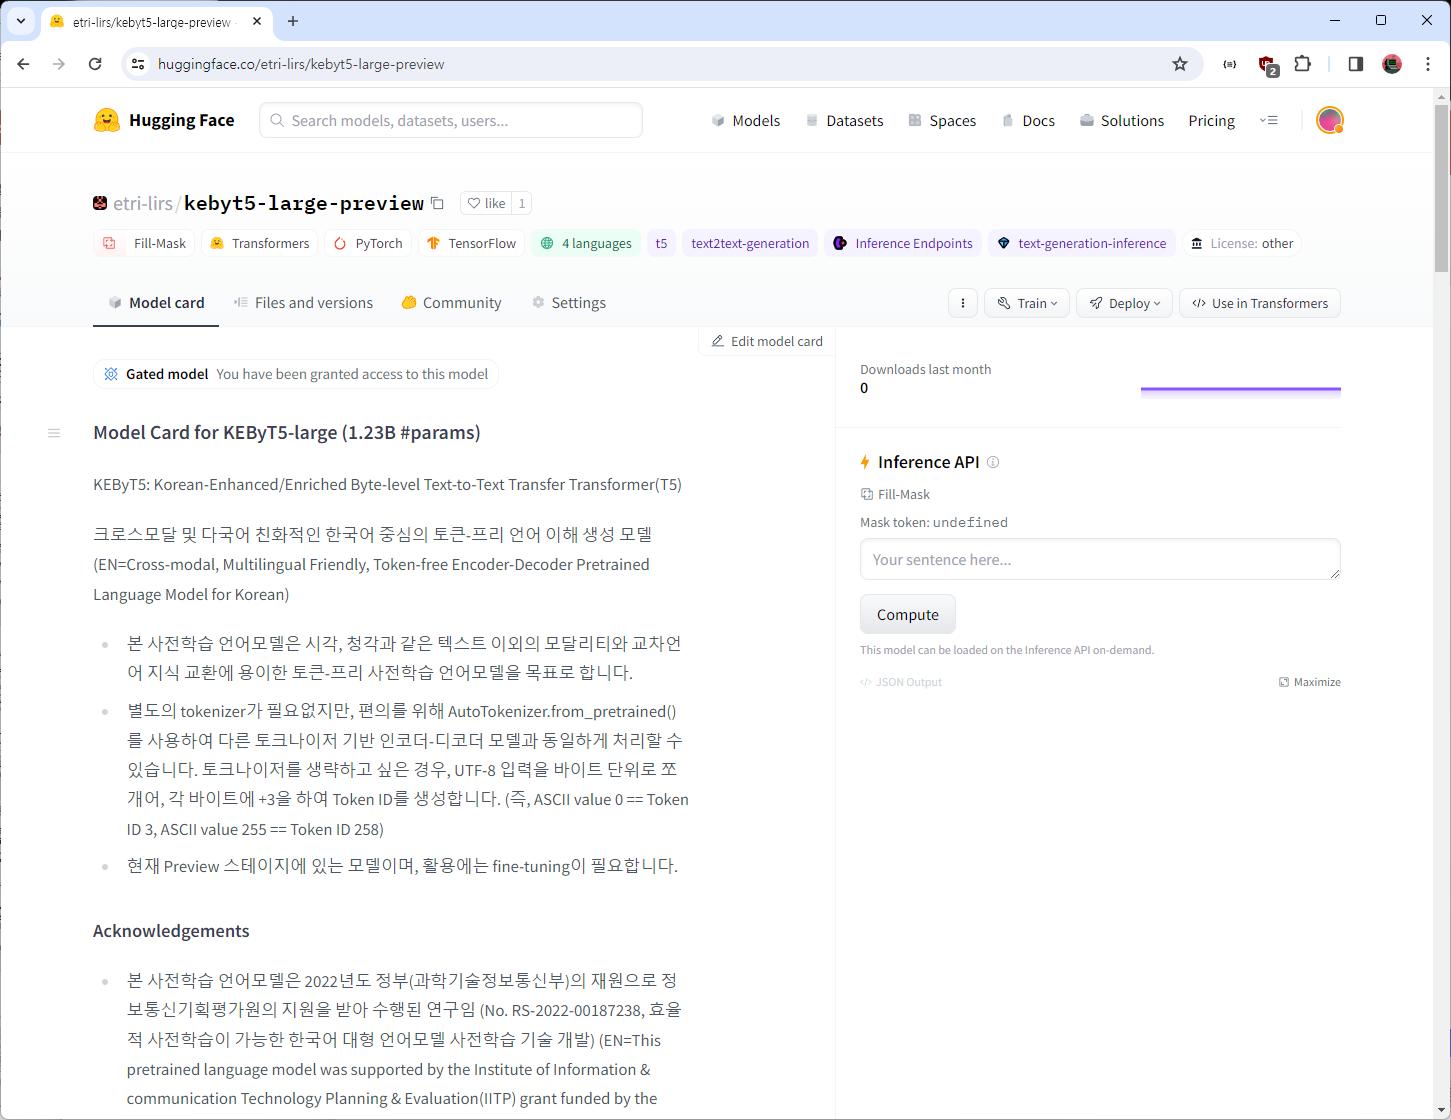This screenshot has height=1120, width=1451.
Task: Switch to Files and versions tab
Action: pos(303,303)
